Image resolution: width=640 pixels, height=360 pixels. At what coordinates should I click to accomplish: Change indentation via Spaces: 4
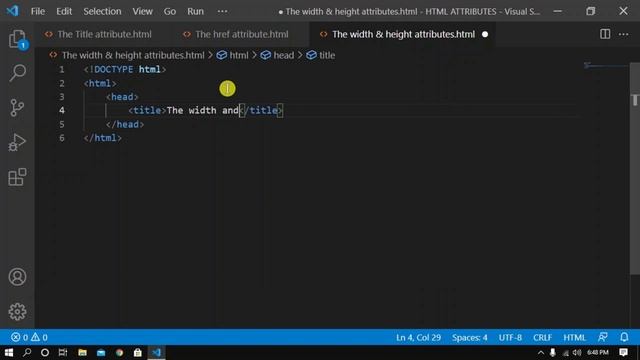[x=469, y=338]
